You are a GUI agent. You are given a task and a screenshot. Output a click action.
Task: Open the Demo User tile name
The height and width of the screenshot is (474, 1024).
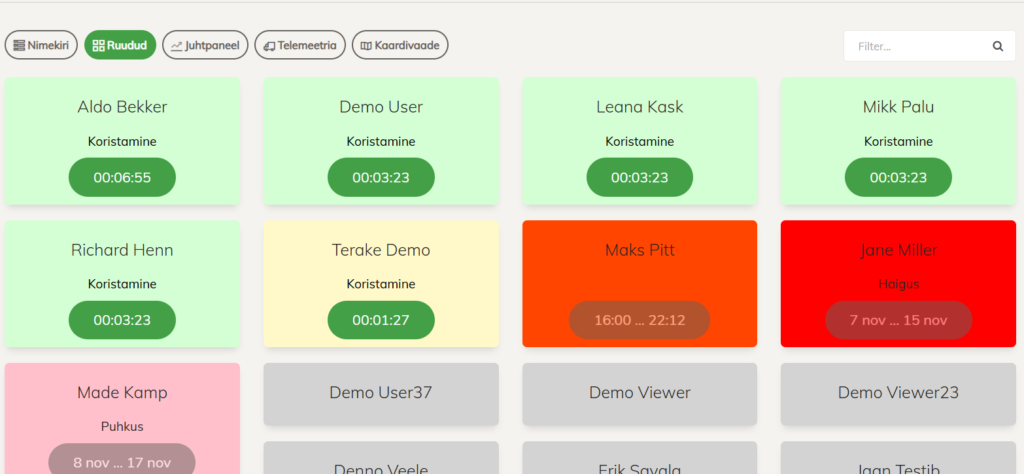[x=381, y=107]
